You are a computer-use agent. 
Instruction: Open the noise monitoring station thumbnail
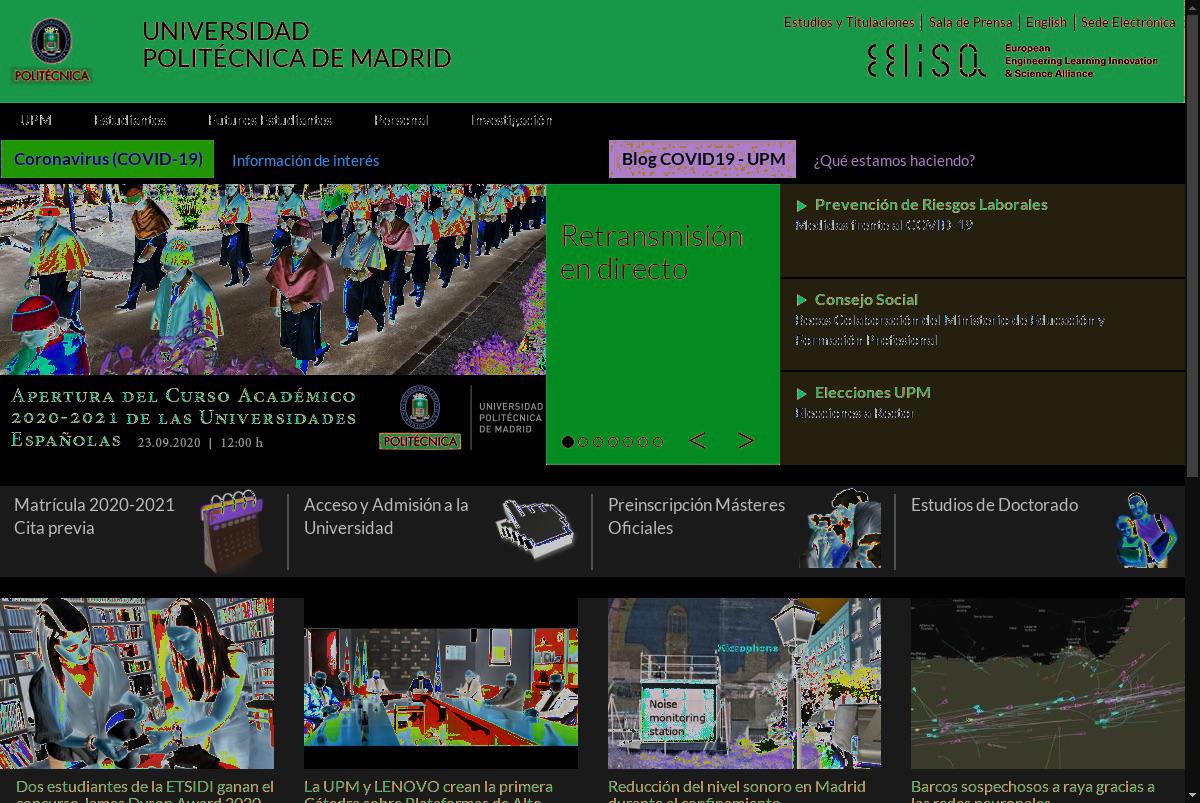click(744, 684)
